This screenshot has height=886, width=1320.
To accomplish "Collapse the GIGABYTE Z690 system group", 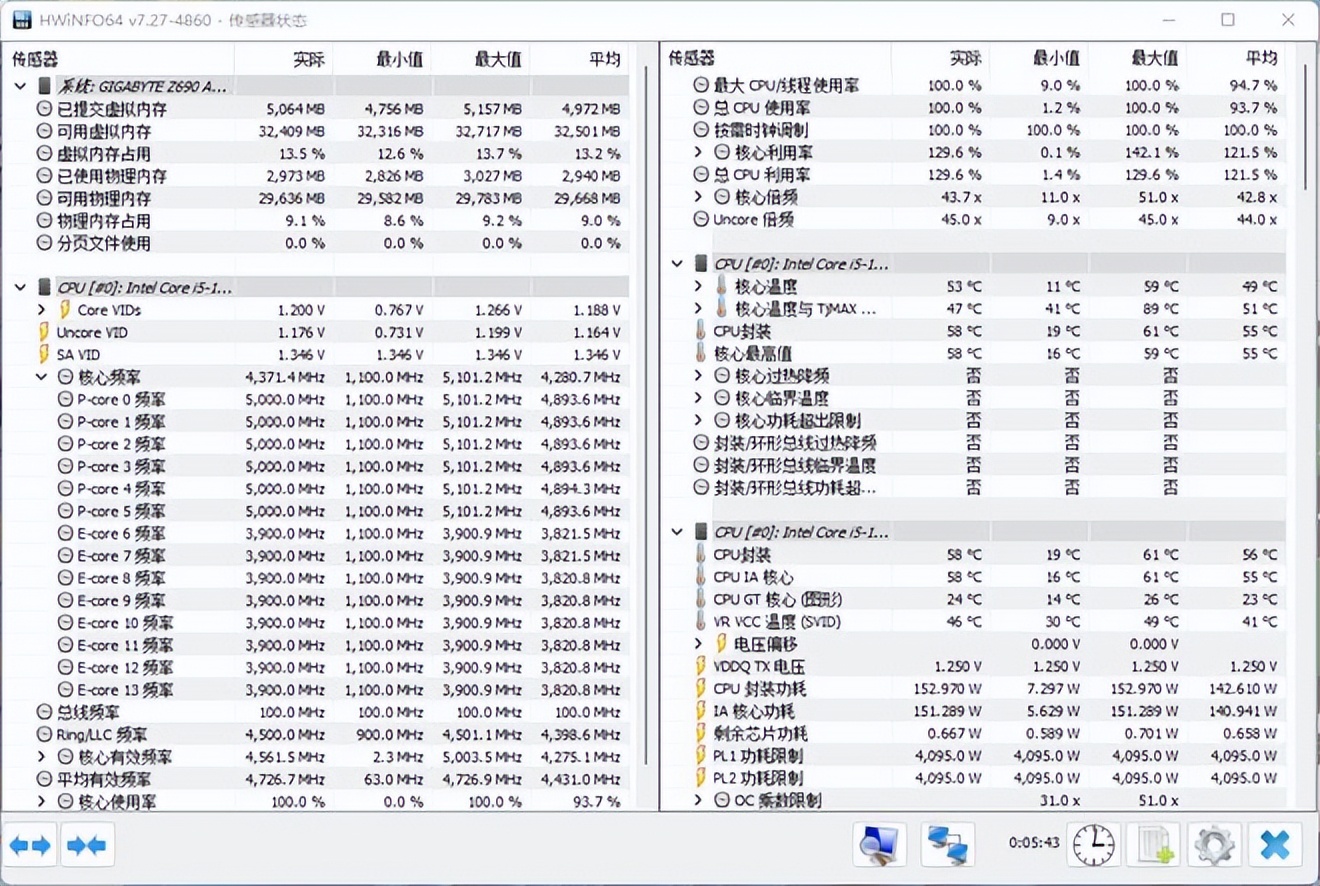I will 20,86.
